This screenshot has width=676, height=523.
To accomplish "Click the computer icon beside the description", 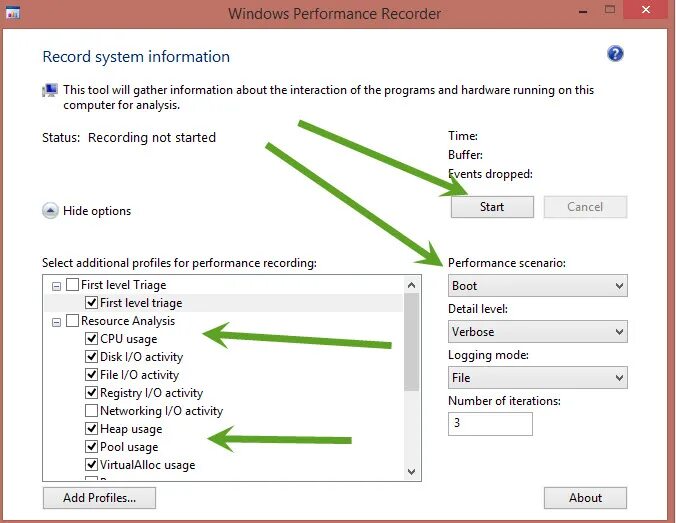I will pos(50,90).
